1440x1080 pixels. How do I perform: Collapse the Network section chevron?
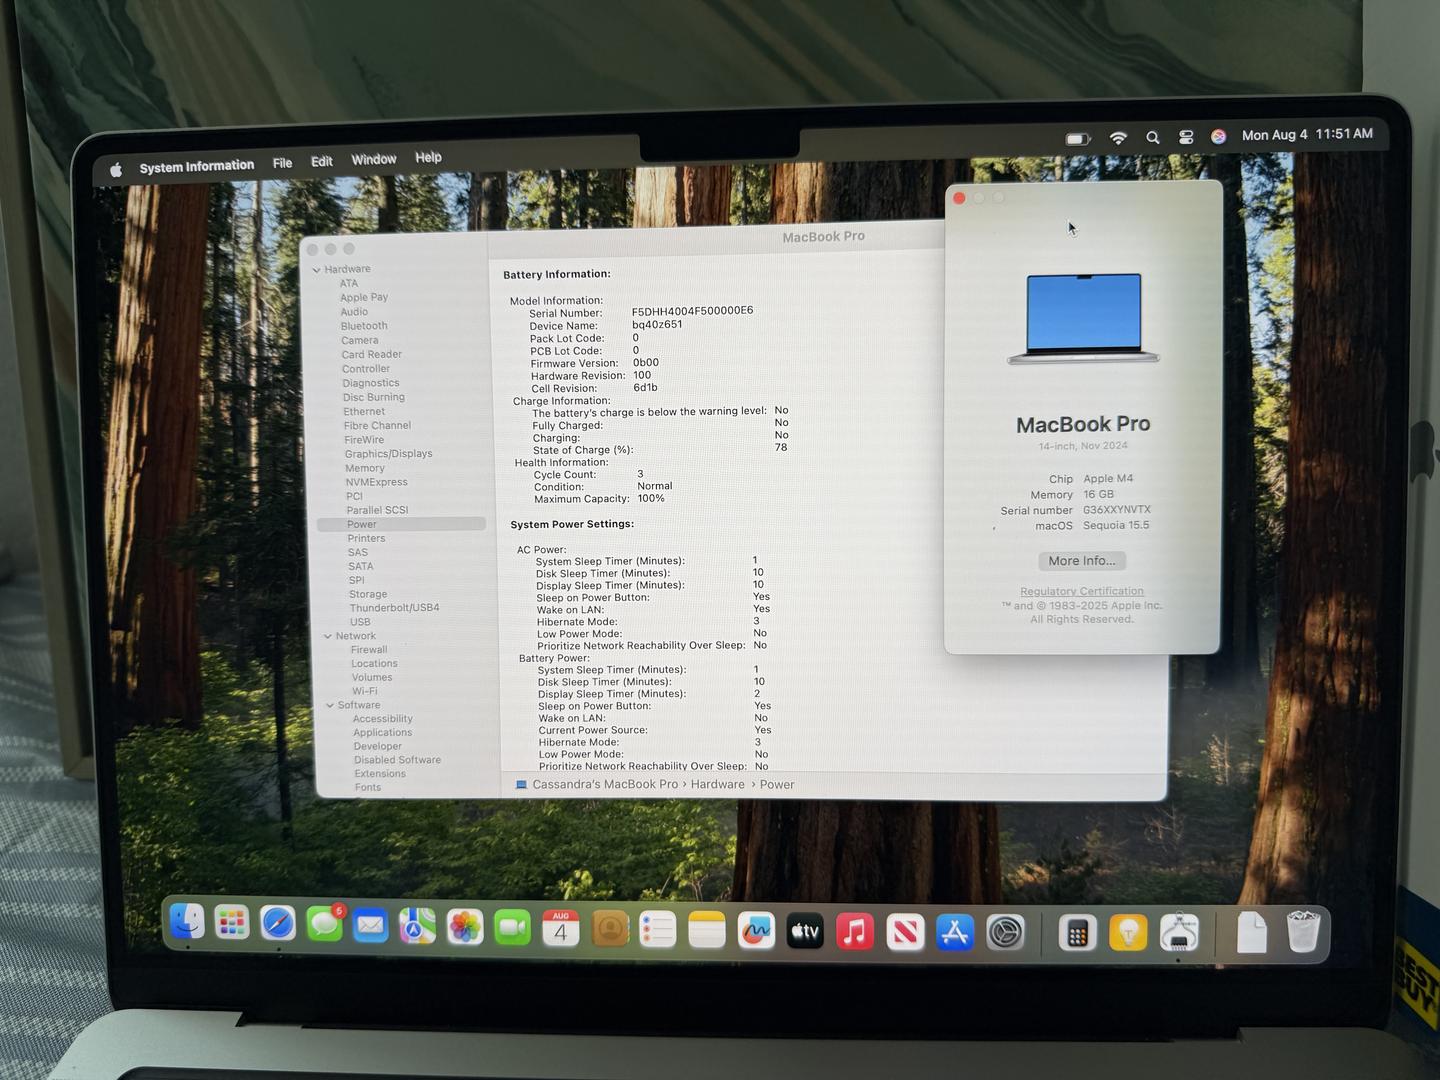[x=328, y=636]
